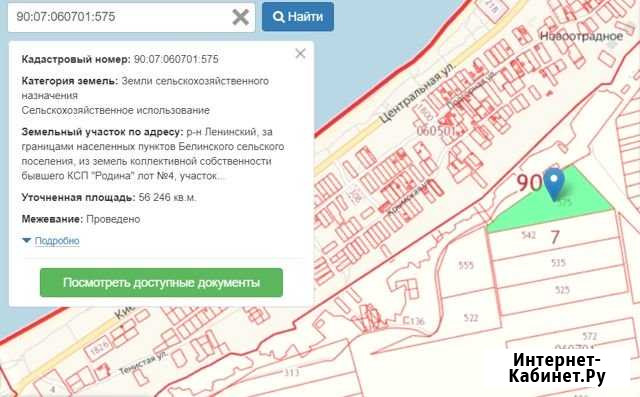Select parcel 522 on the map
Screen dimensions: 640x397
pos(471,317)
